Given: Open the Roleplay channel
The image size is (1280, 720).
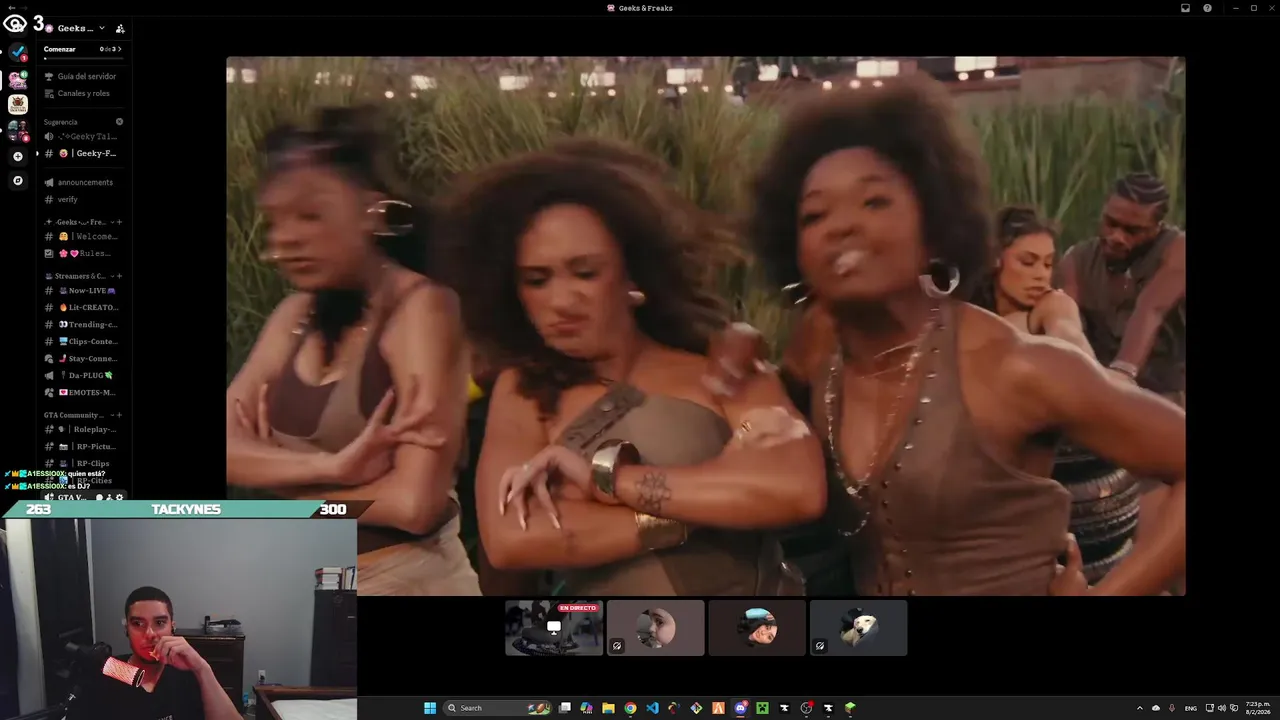Looking at the screenshot, I should pyautogui.click(x=82, y=429).
